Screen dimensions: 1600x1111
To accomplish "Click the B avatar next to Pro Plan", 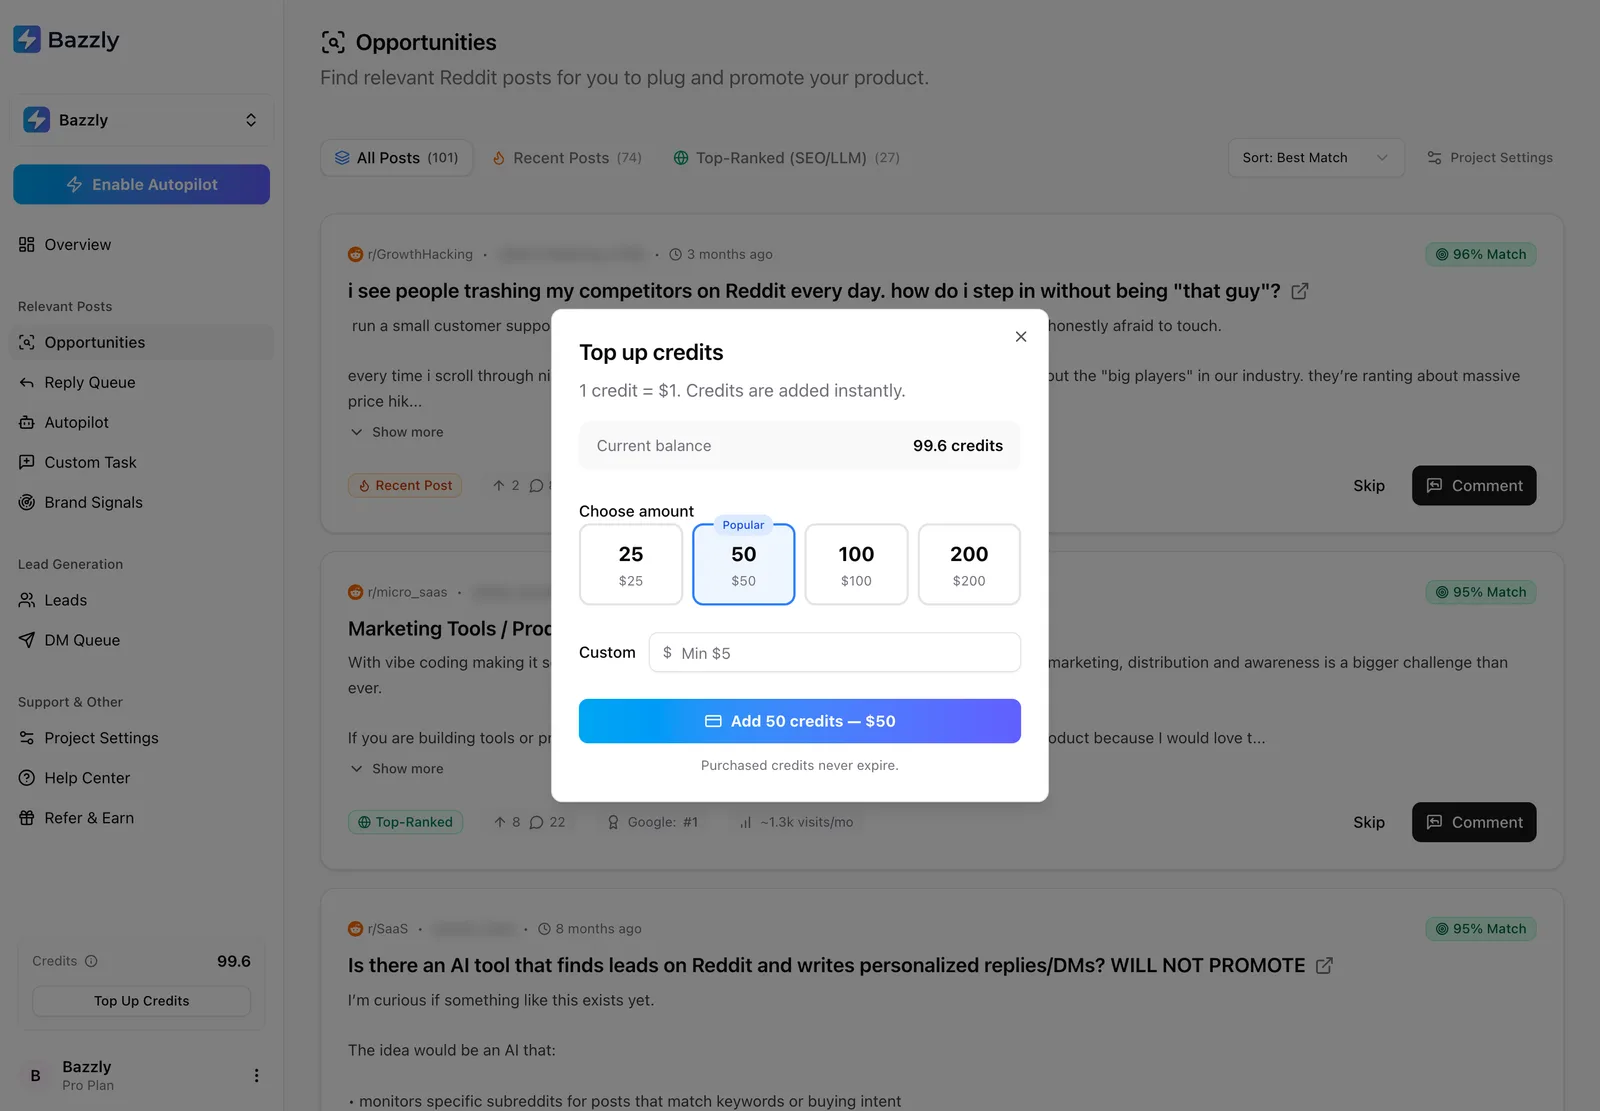I will pyautogui.click(x=36, y=1077).
